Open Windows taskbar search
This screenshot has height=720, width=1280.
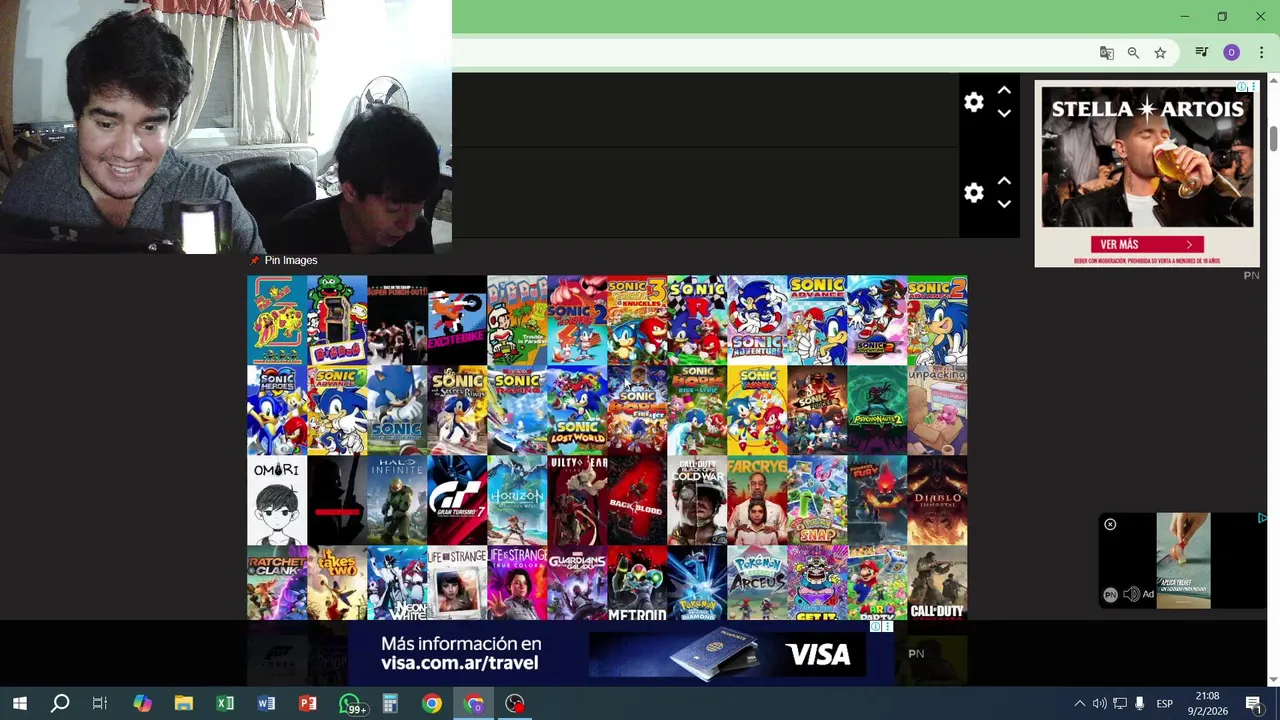click(x=60, y=704)
